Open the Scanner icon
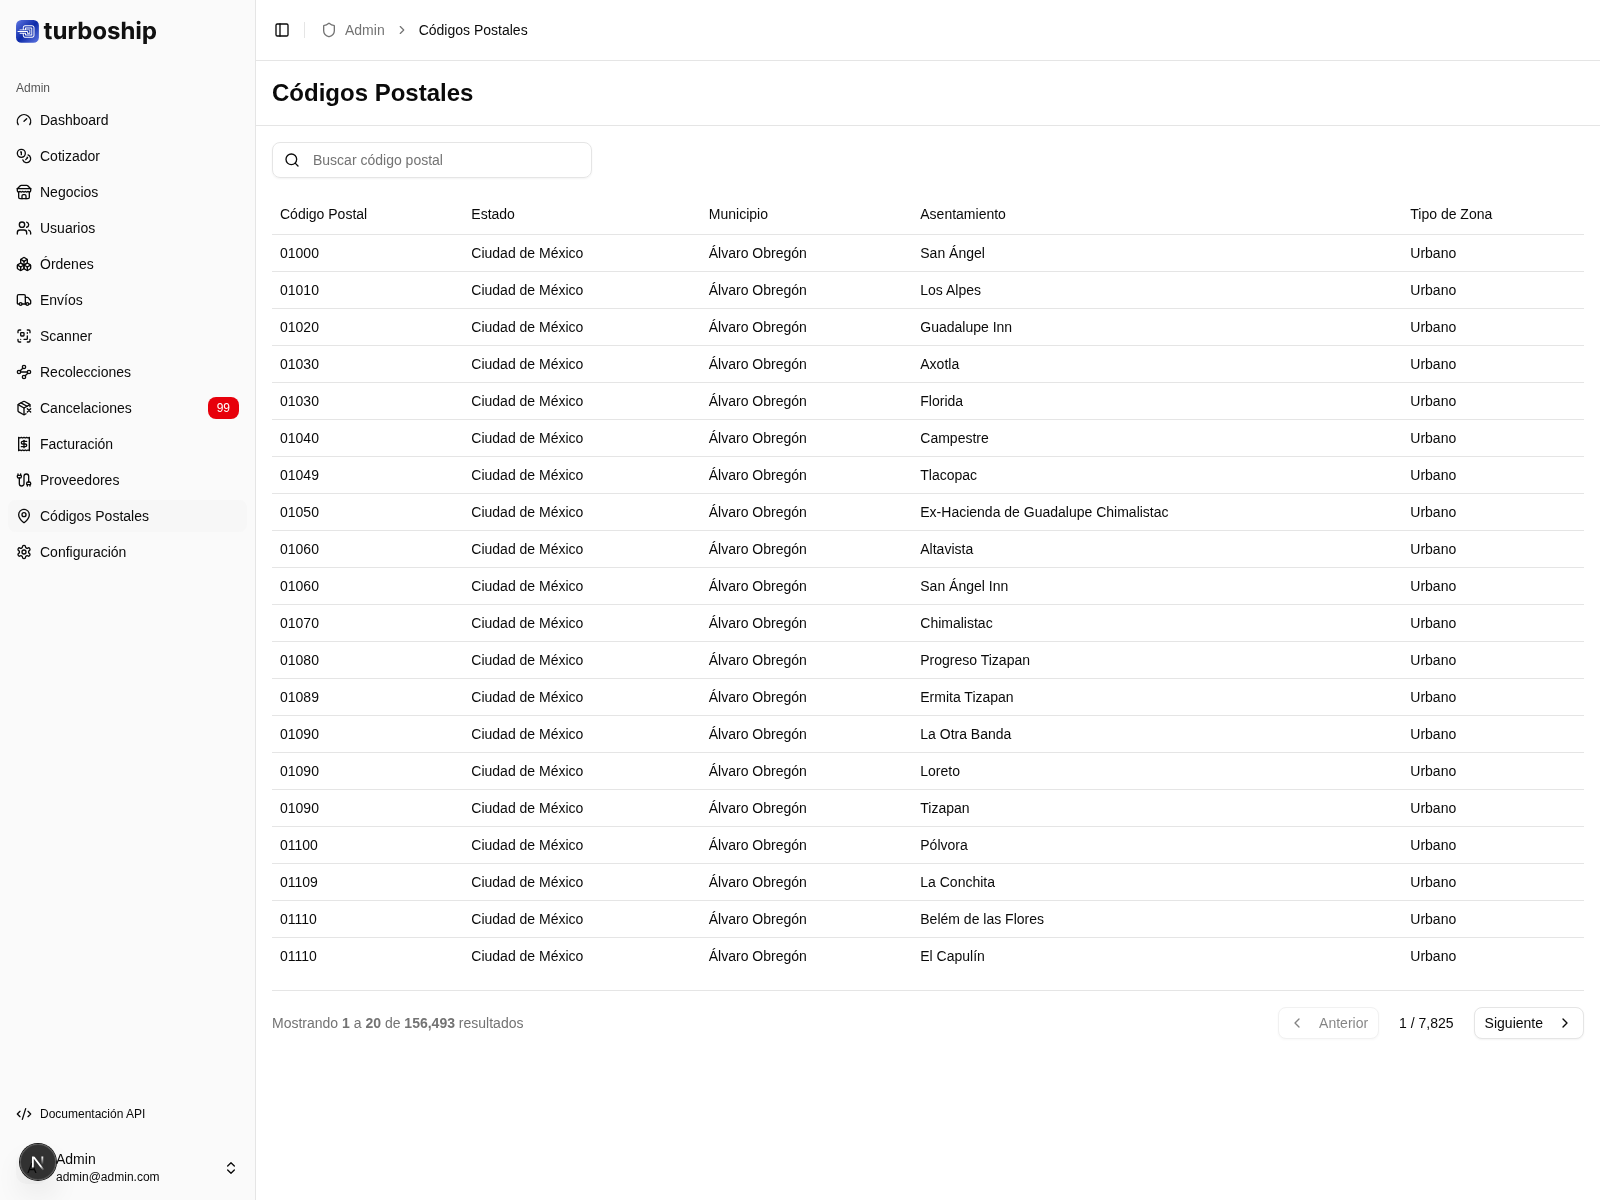Image resolution: width=1600 pixels, height=1200 pixels. coord(24,336)
